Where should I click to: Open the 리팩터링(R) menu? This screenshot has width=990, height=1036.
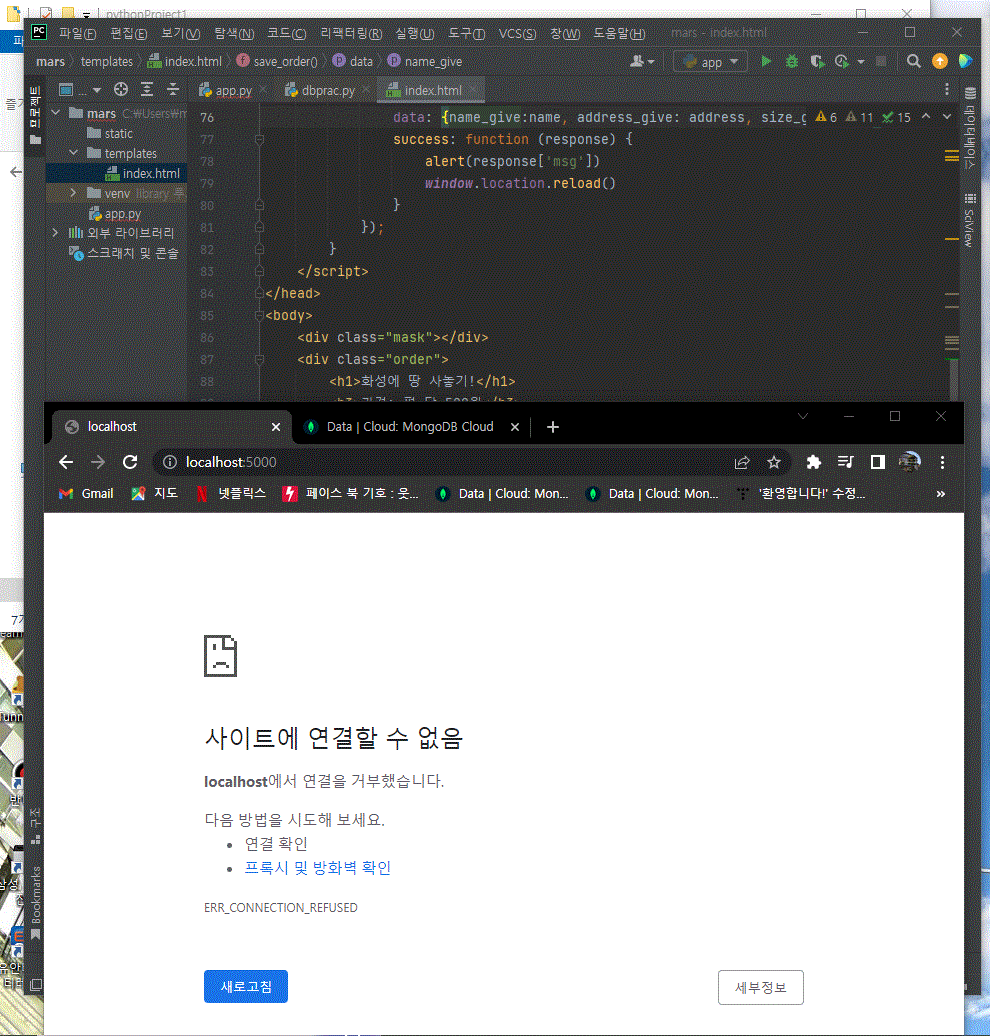351,33
